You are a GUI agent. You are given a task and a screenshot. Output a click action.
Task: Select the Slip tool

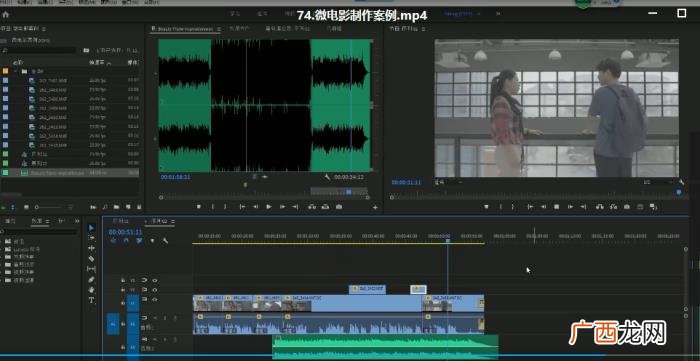[x=91, y=269]
